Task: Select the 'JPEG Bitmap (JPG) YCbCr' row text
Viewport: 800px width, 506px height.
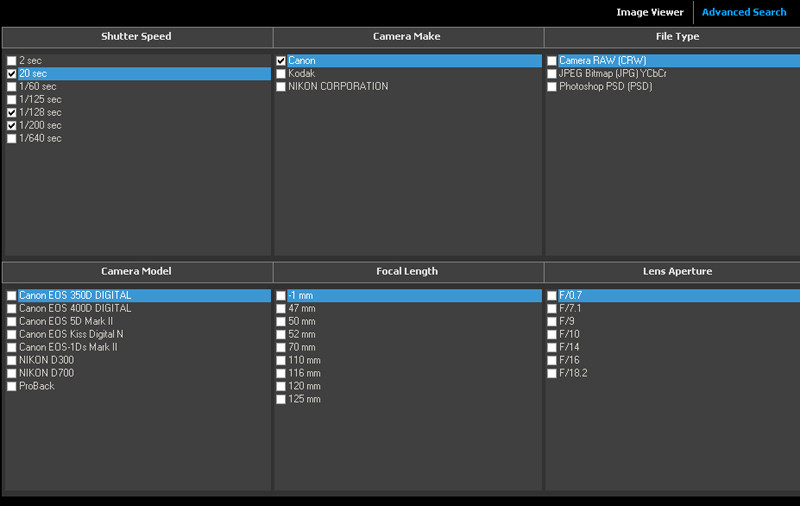Action: (x=613, y=73)
